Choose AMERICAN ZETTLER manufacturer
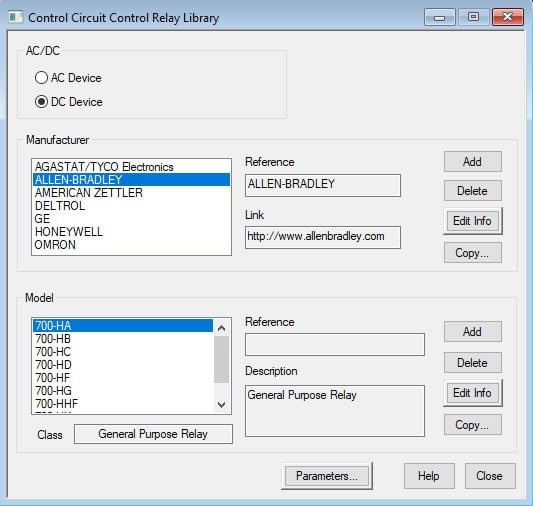 pos(131,193)
